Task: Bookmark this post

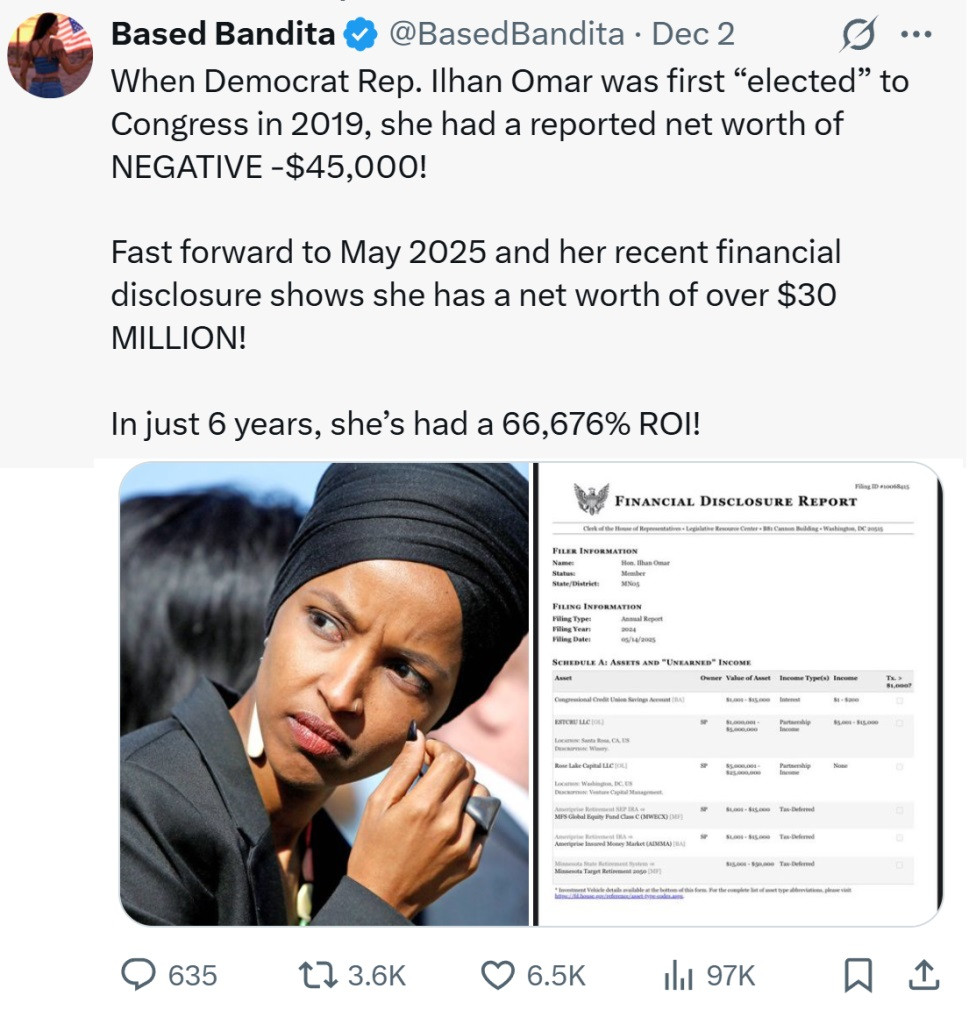Action: pos(857,975)
